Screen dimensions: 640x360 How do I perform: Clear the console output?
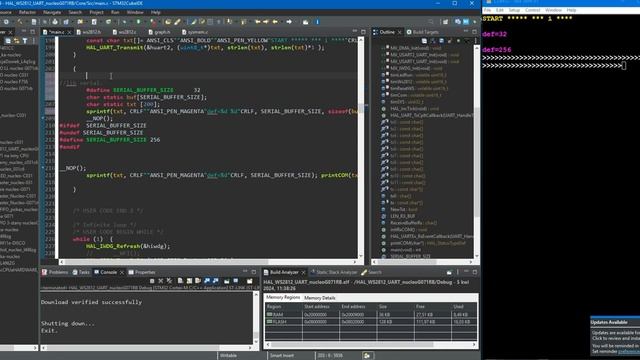(180, 281)
